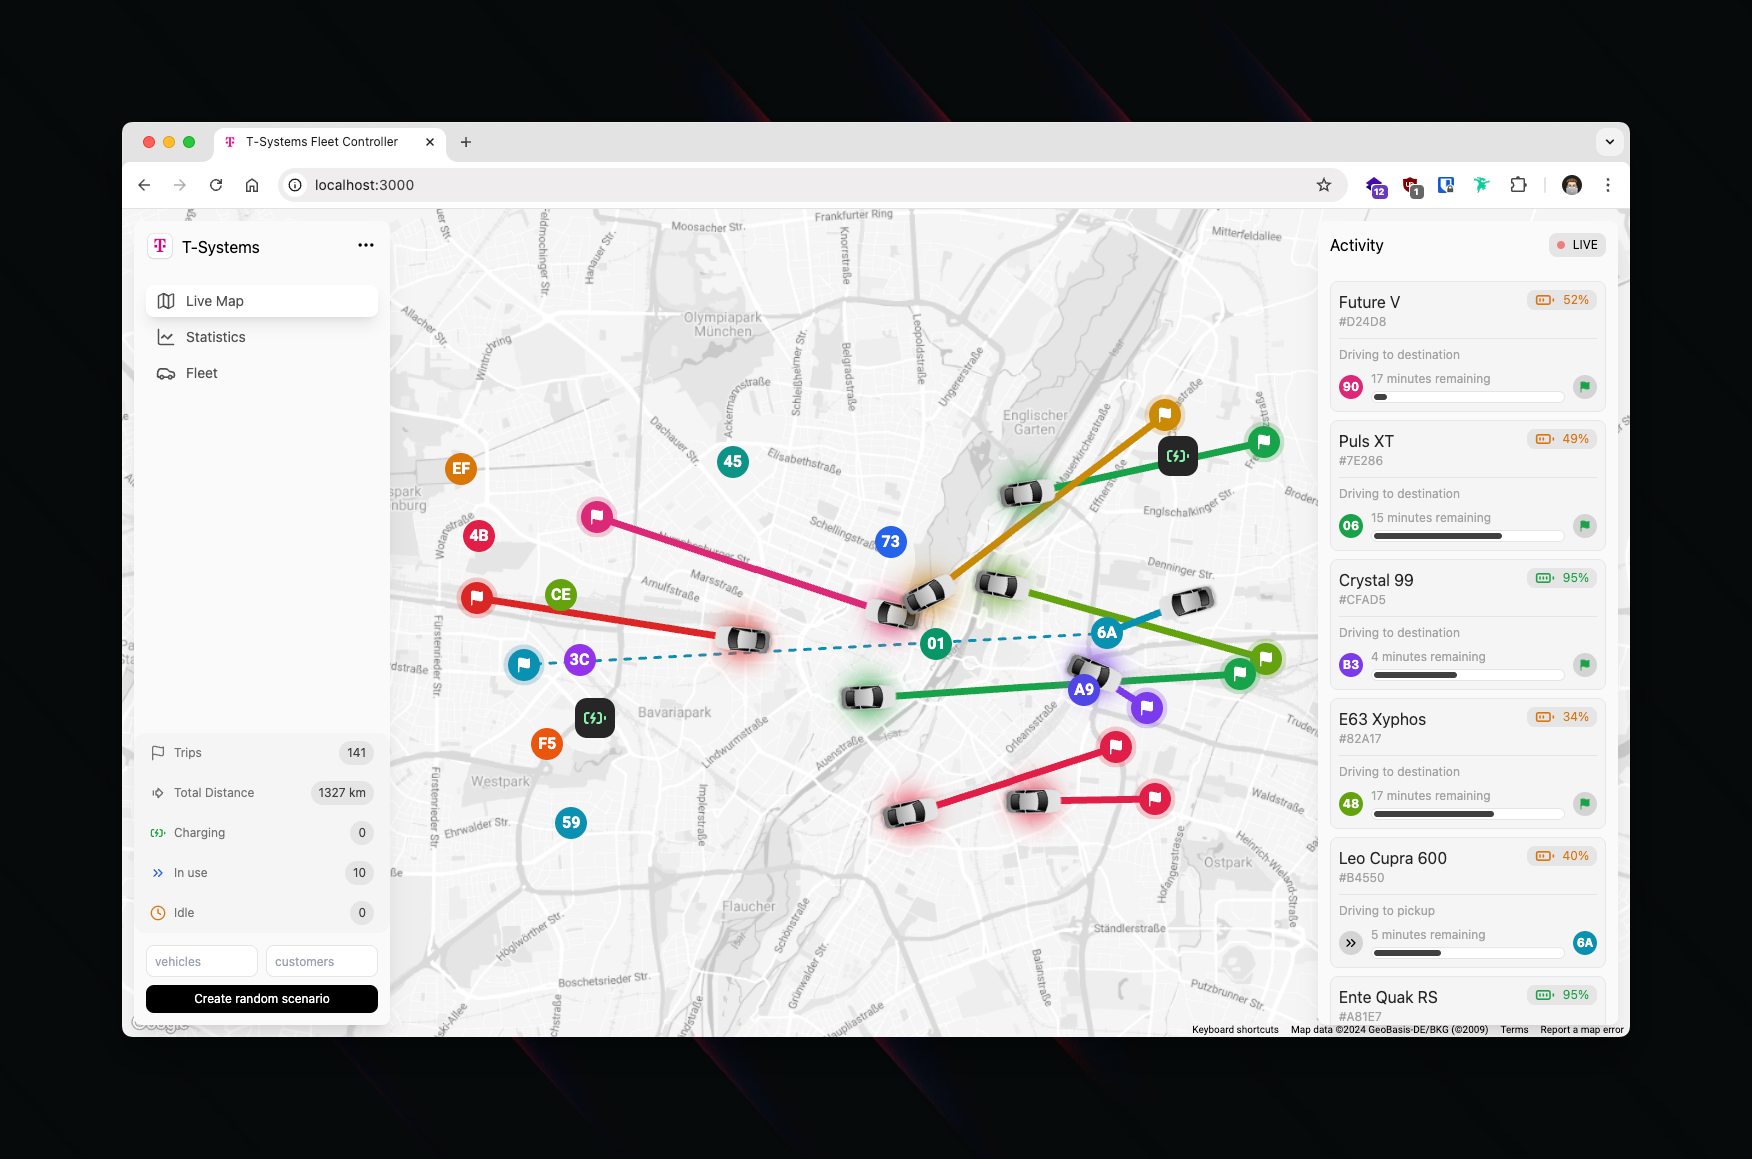
Task: Open the Live Map view
Action: point(262,301)
